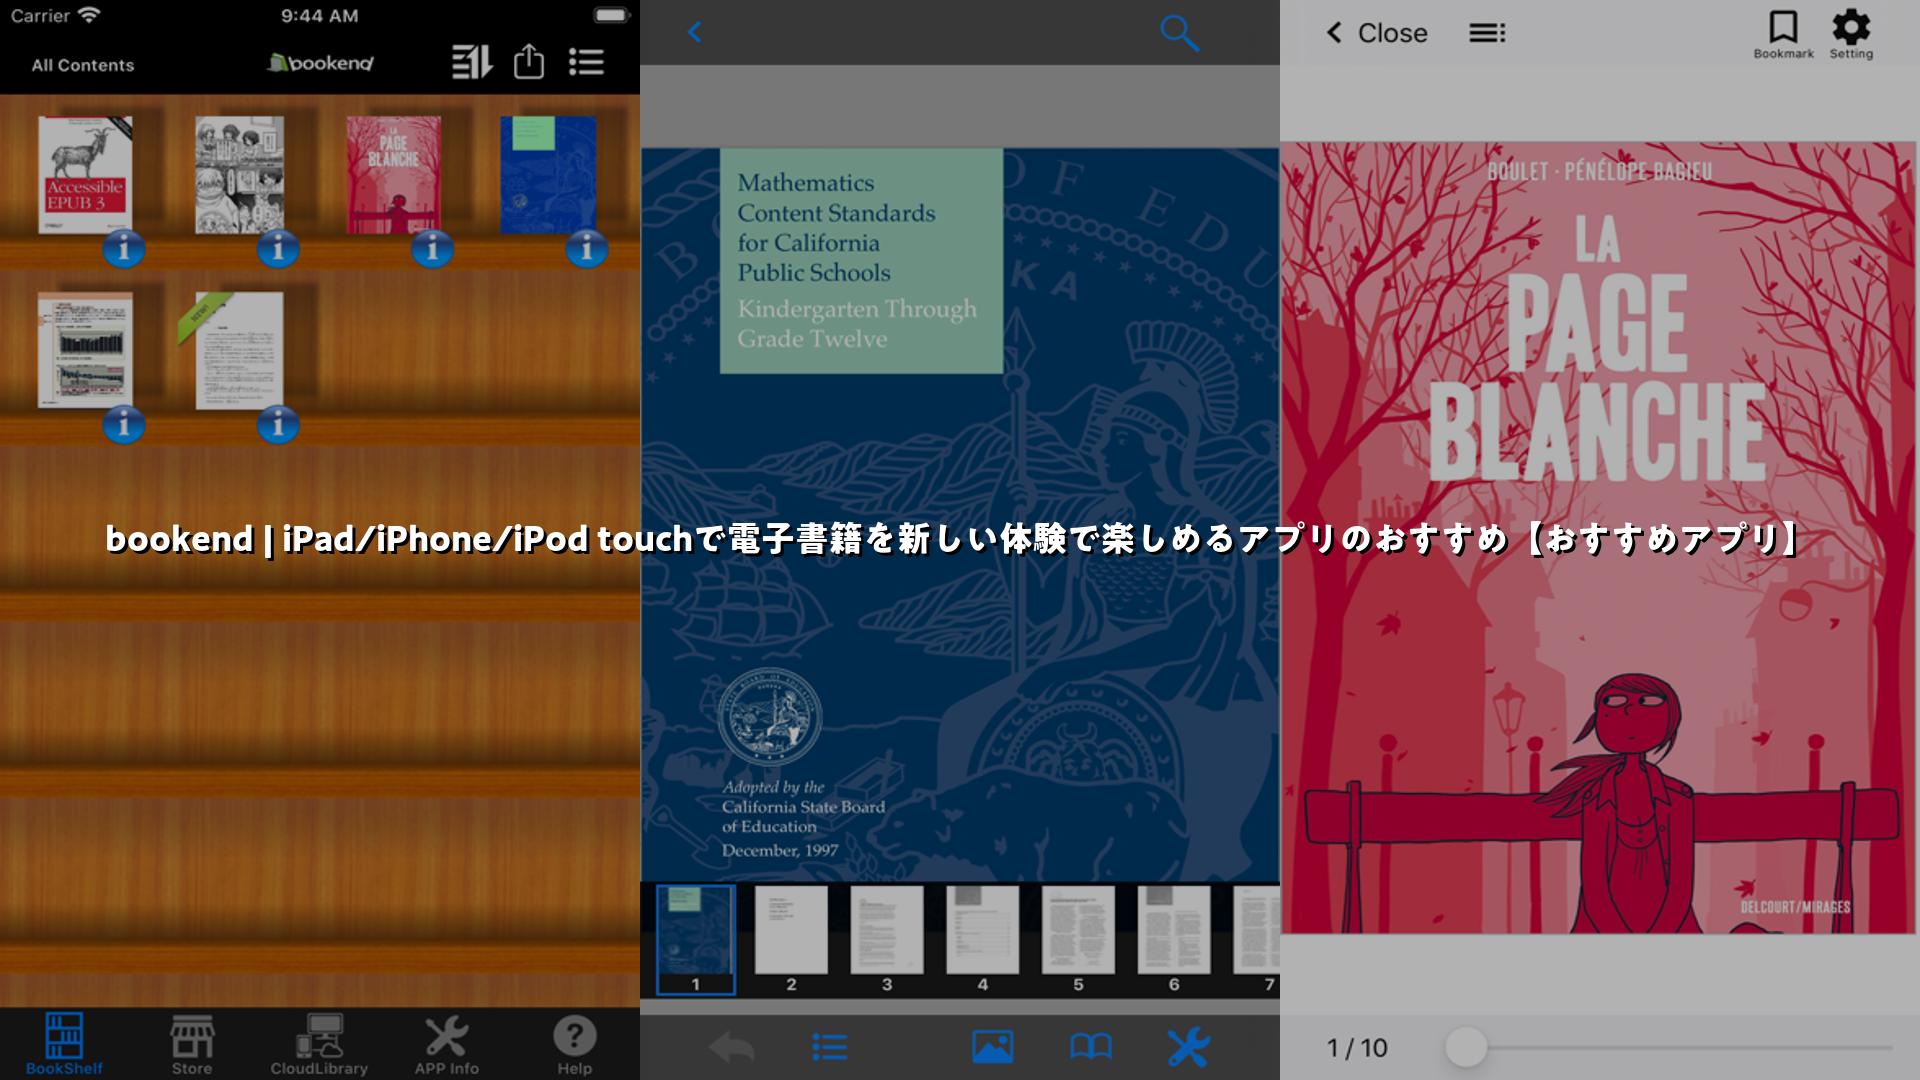Open info for the chart document on second shelf

(x=124, y=425)
